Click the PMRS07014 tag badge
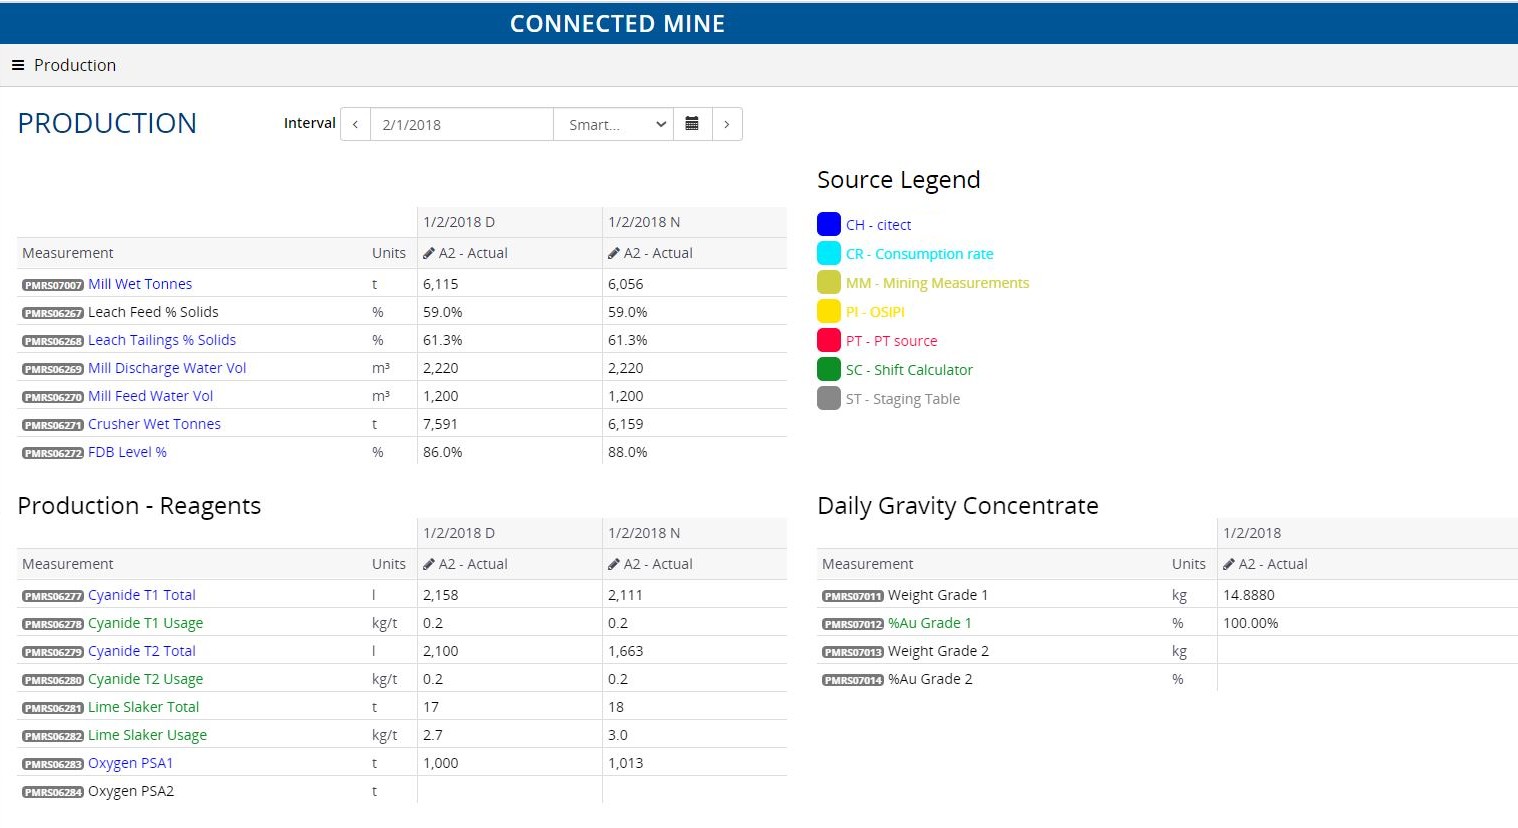This screenshot has width=1518, height=828. pyautogui.click(x=853, y=680)
